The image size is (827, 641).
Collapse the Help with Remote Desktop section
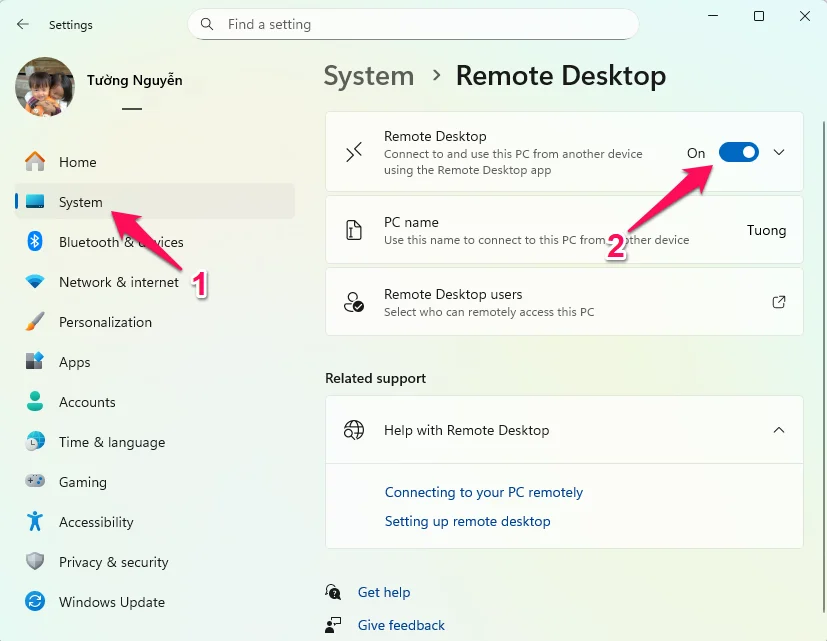click(779, 430)
